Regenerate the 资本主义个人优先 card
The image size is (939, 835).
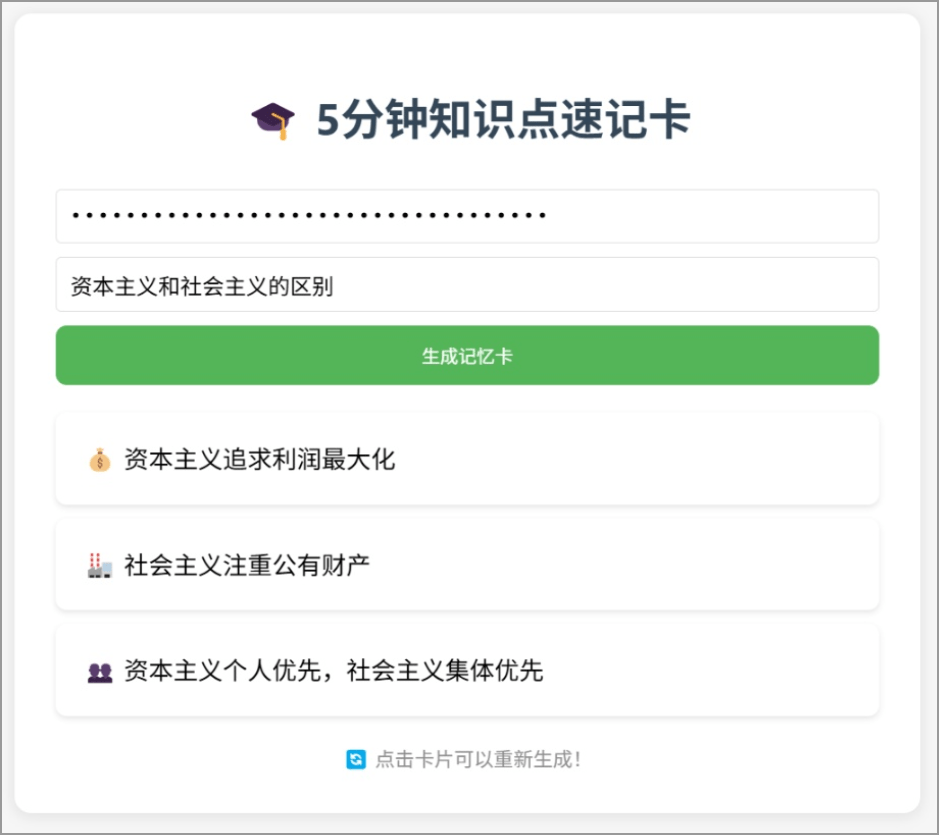(467, 670)
